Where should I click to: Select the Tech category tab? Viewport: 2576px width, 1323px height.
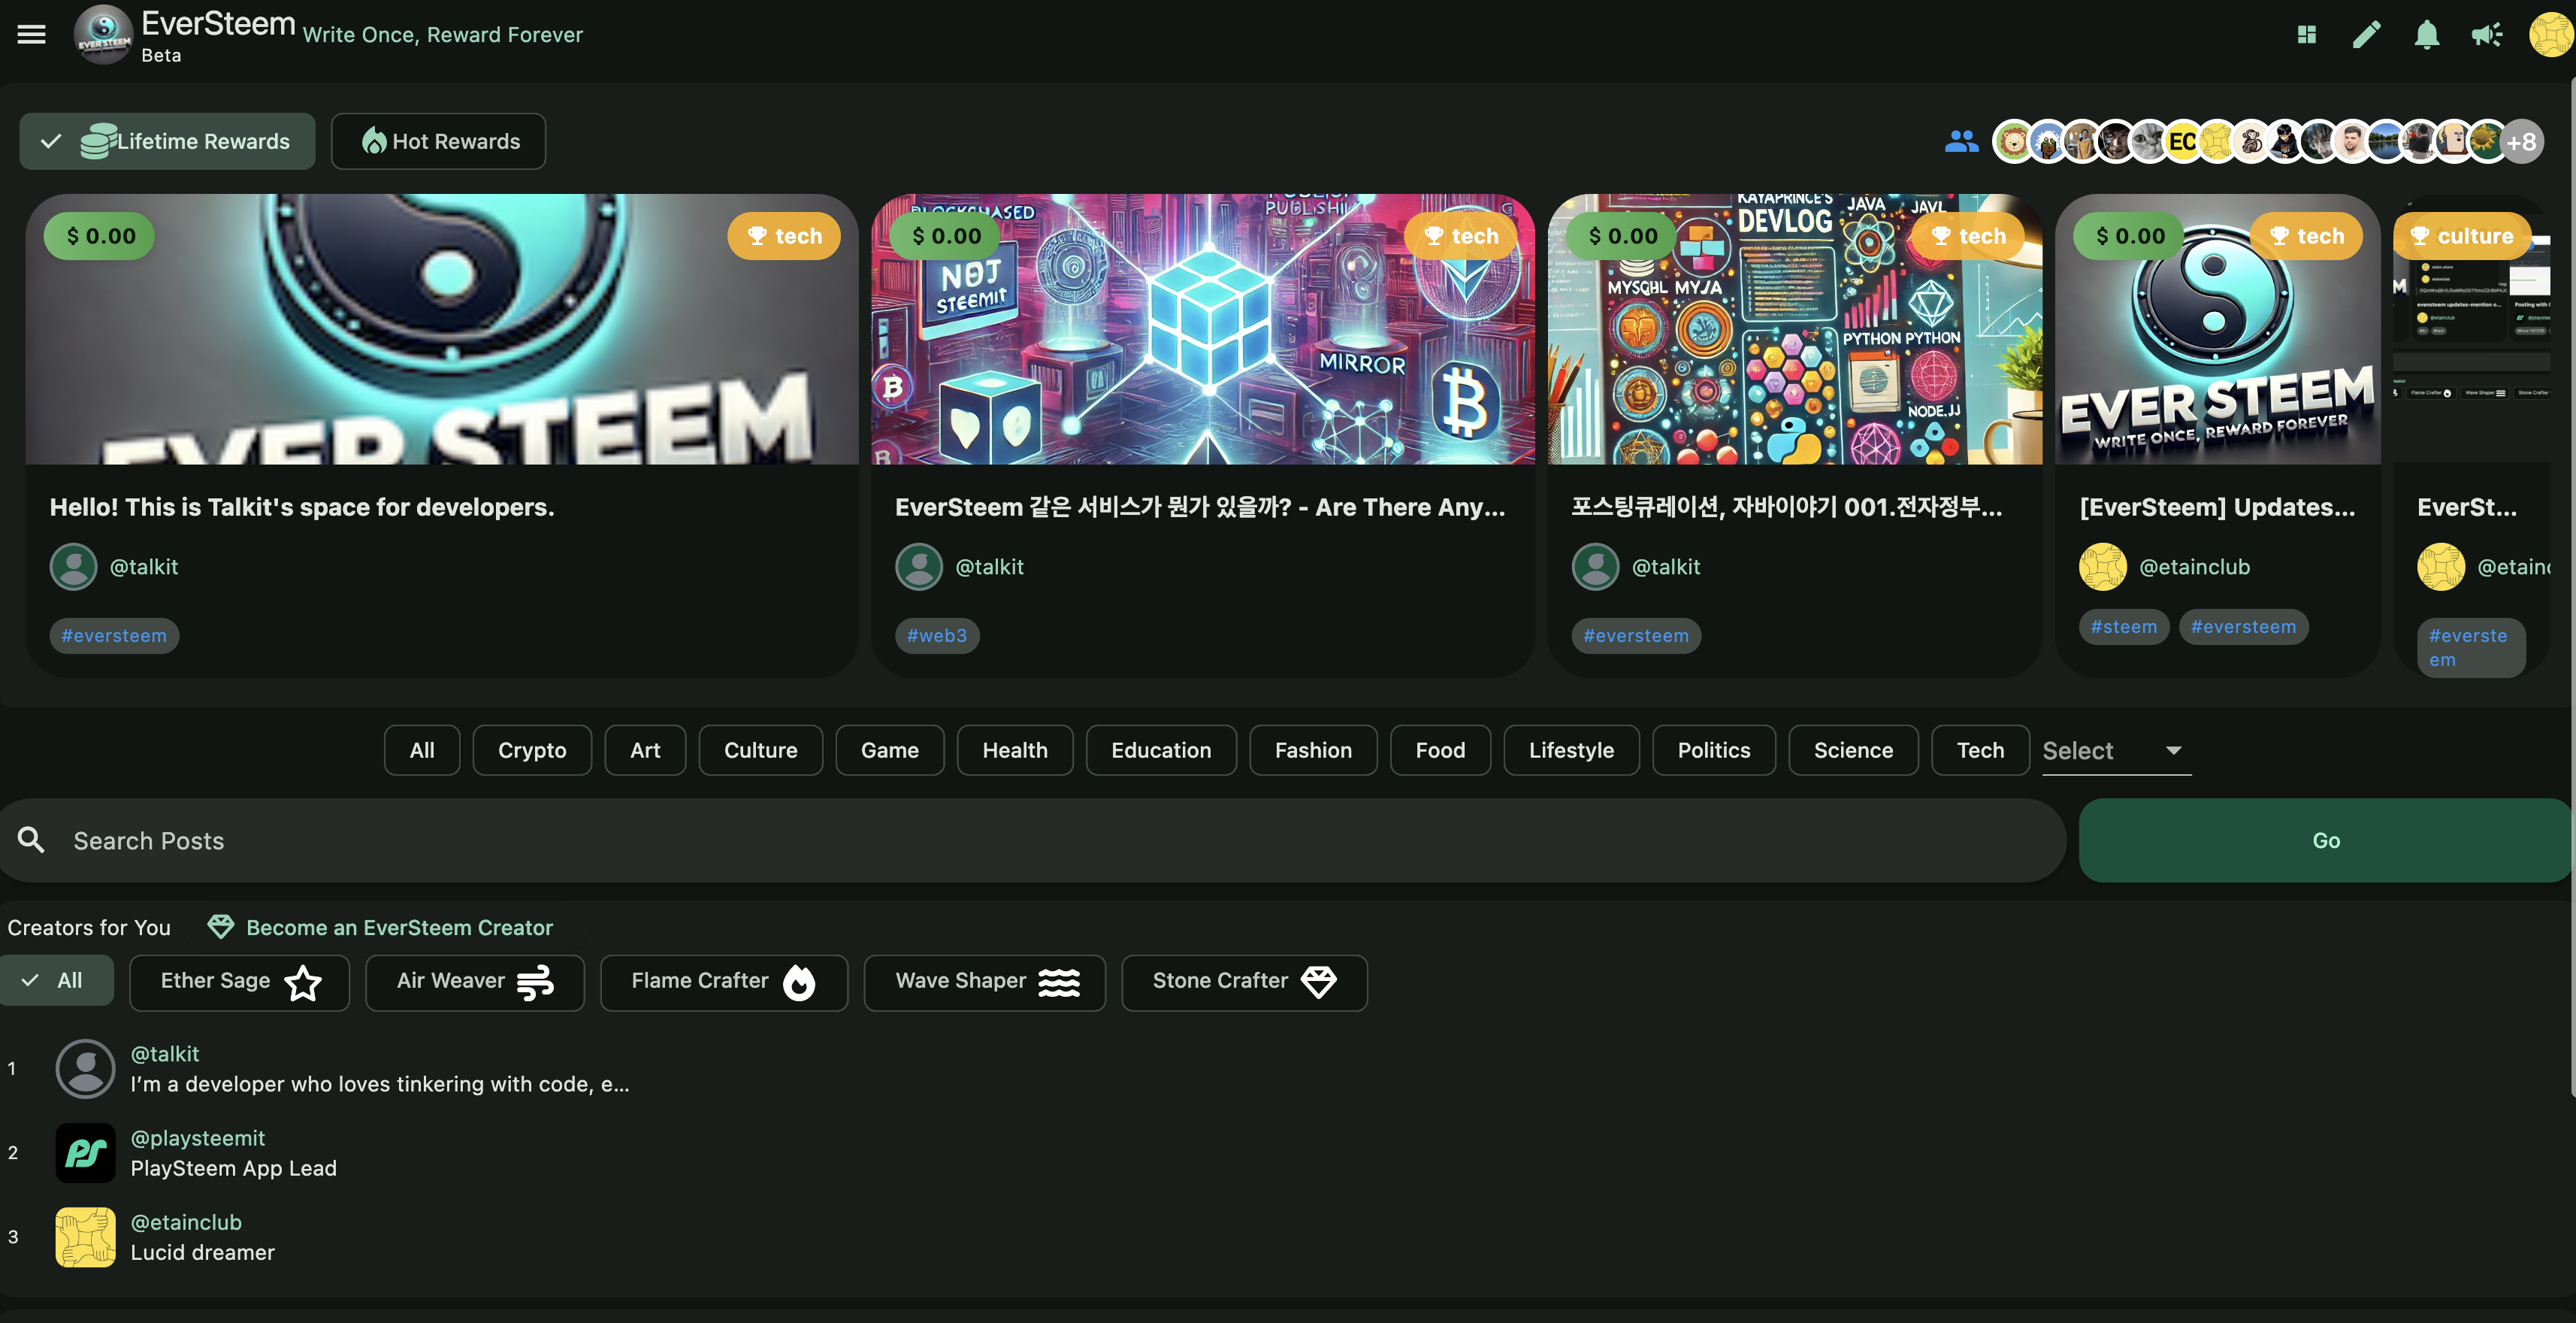tap(1979, 750)
